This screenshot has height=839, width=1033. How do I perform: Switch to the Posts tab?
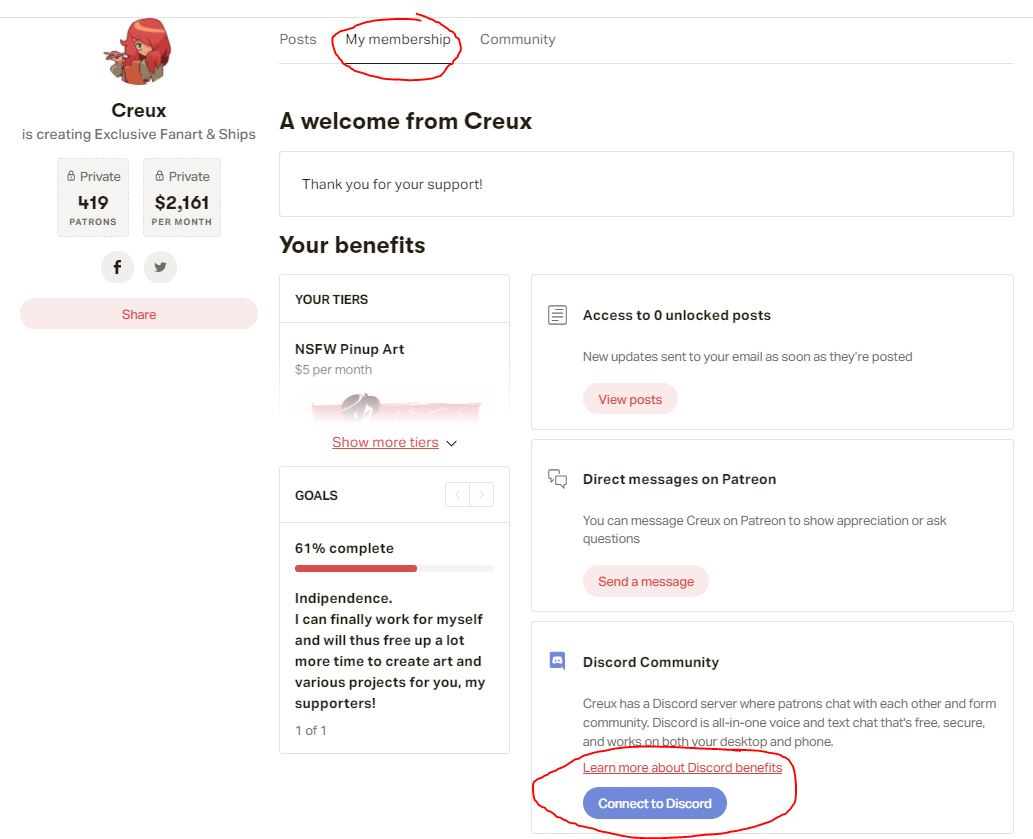[x=298, y=40]
